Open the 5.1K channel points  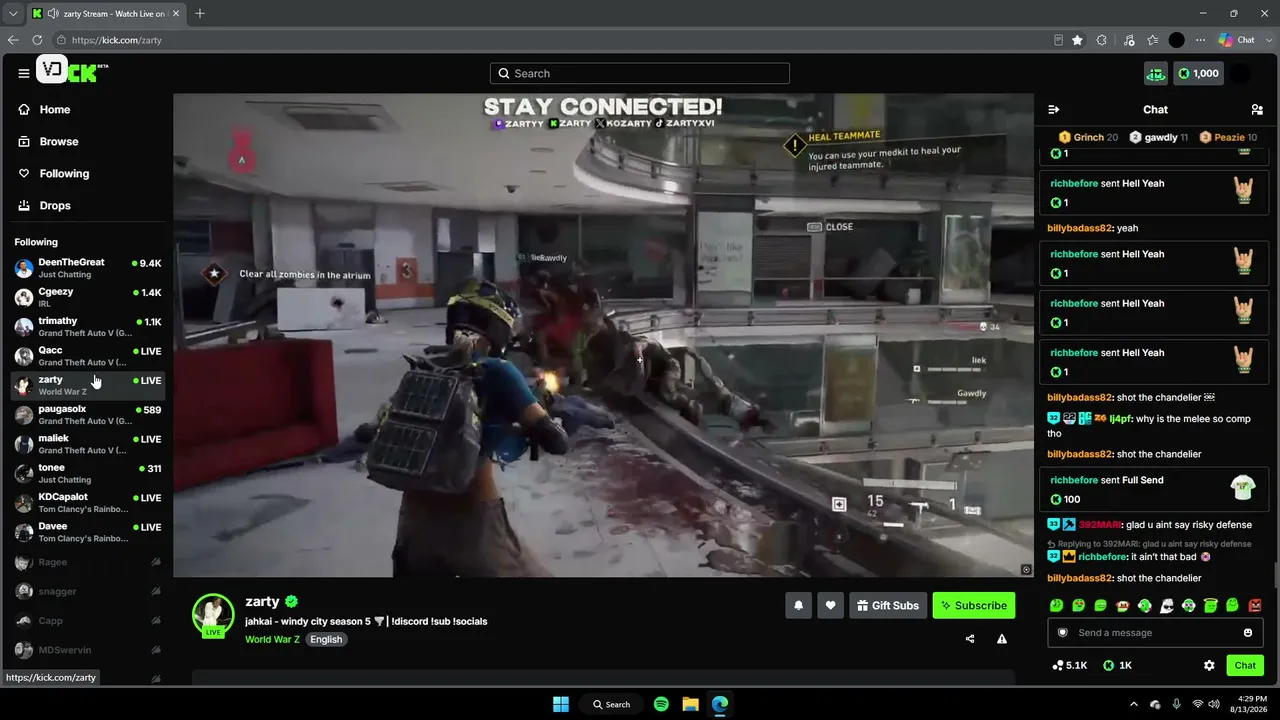coord(1070,665)
